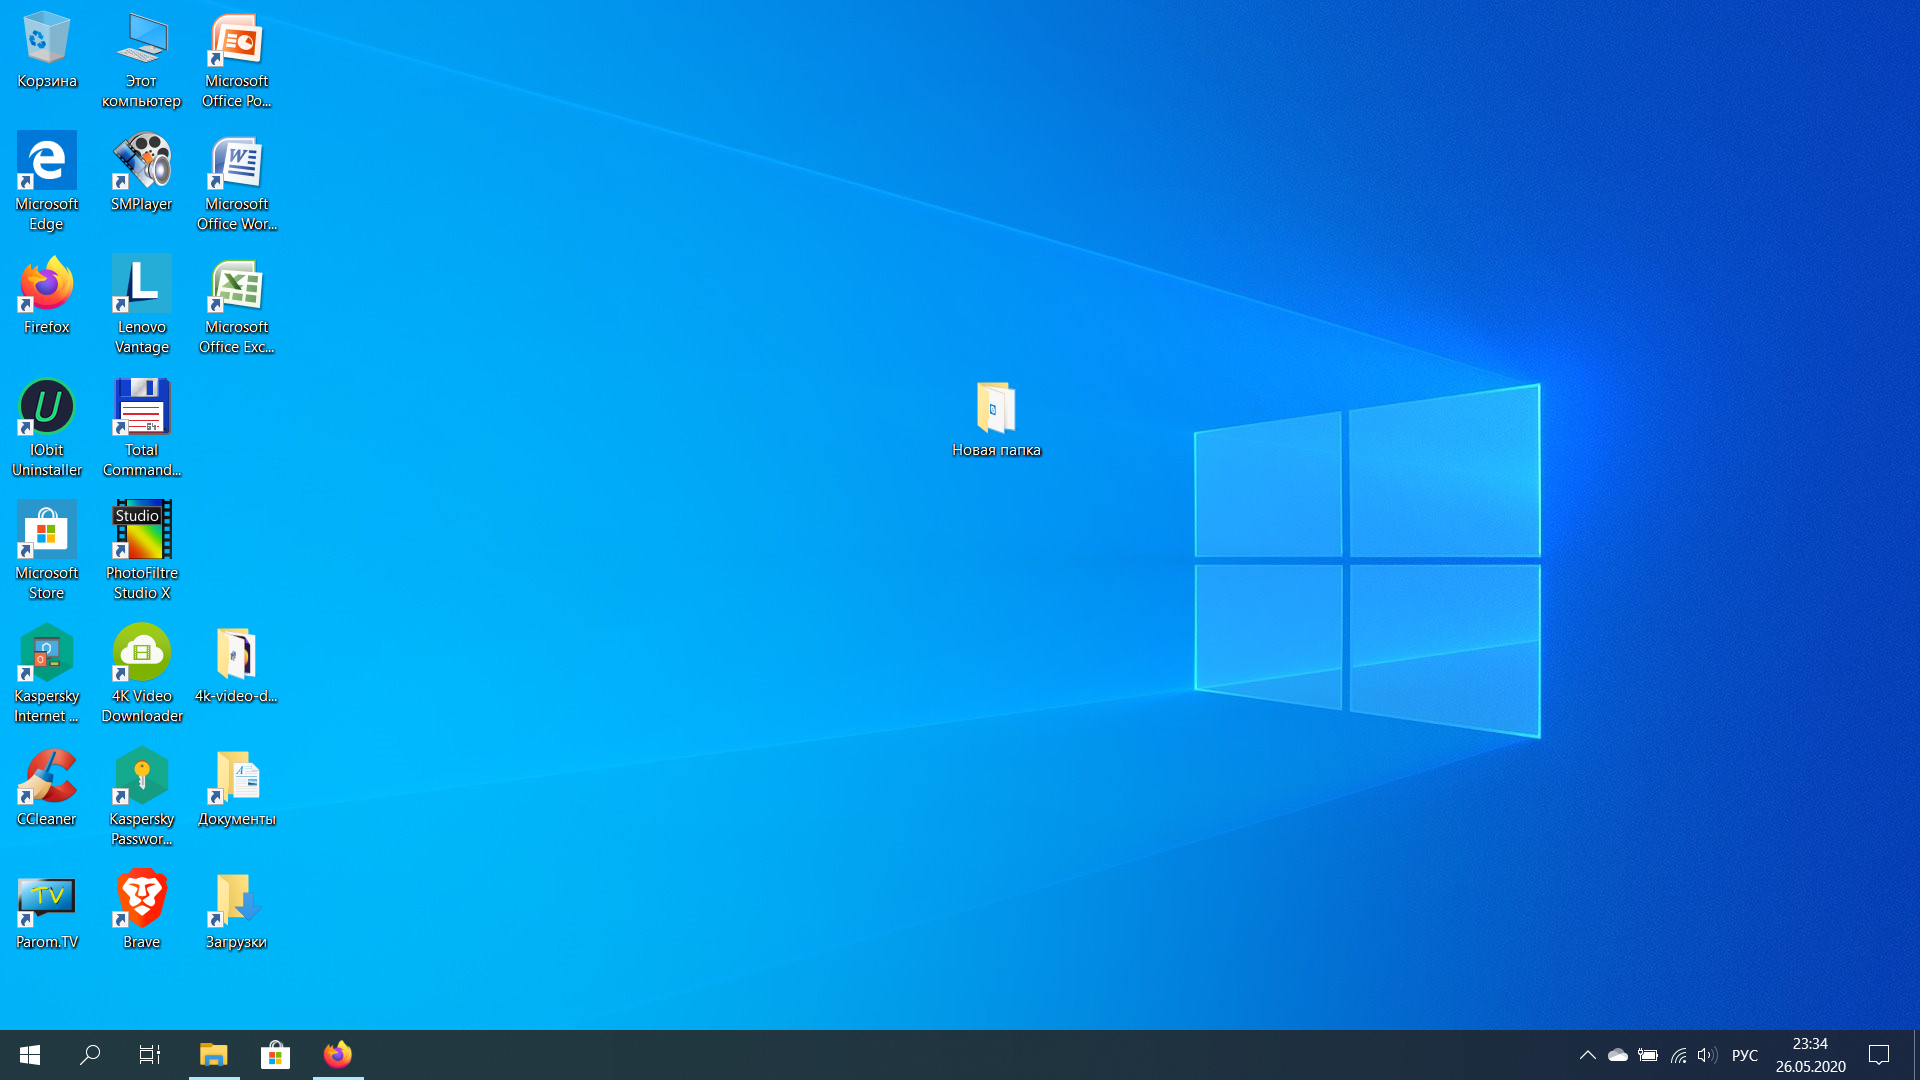Open taskbar Search magnifier
This screenshot has width=1920, height=1080.
pyautogui.click(x=90, y=1055)
